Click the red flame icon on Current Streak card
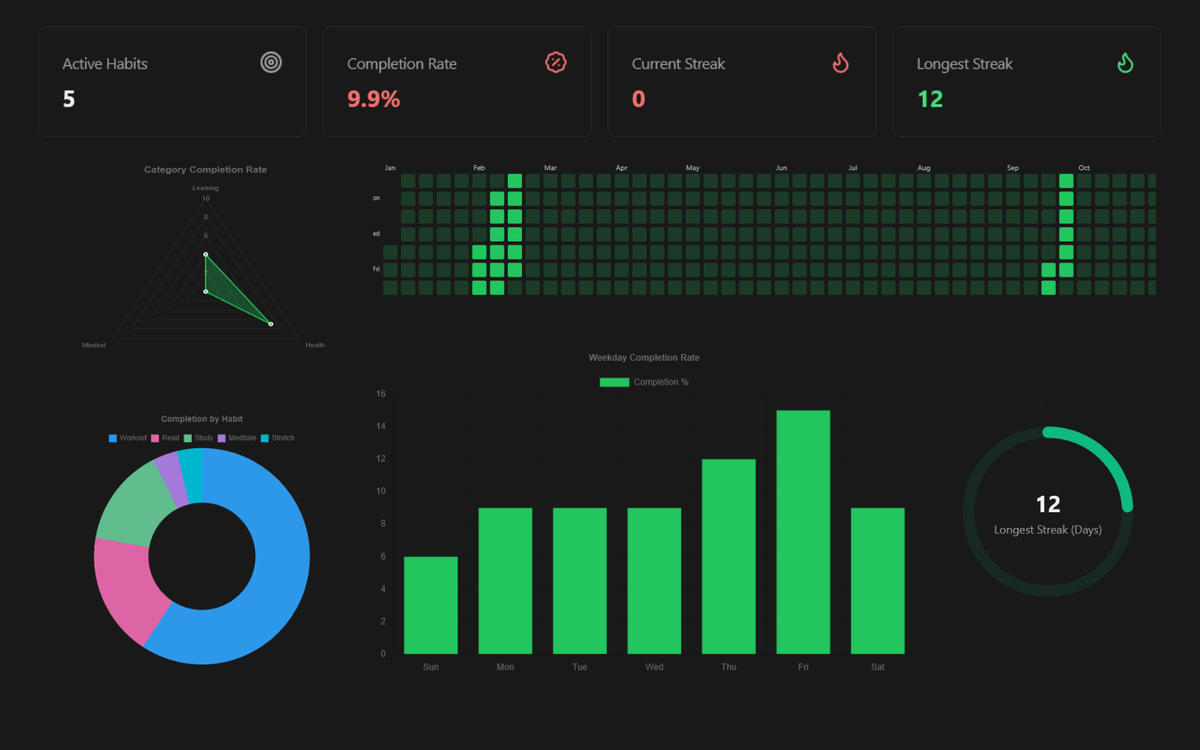The image size is (1200, 750). coord(841,62)
